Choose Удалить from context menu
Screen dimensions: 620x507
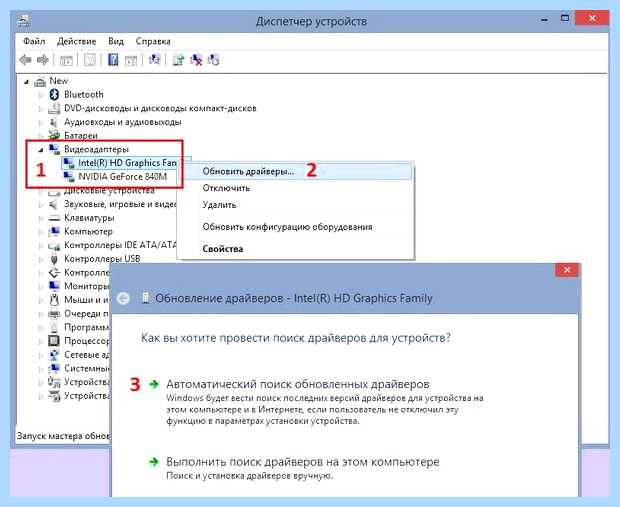pos(295,204)
